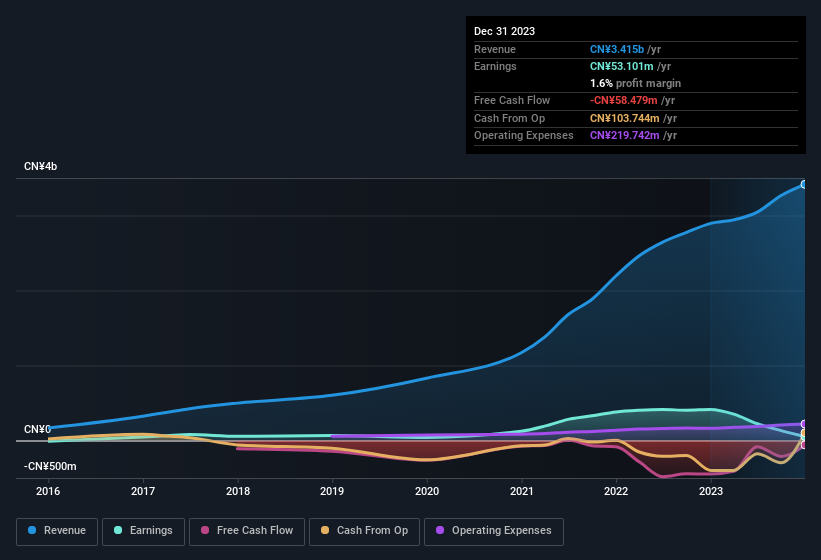
Task: Click the CN¥3.415b revenue value
Action: click(x=617, y=49)
